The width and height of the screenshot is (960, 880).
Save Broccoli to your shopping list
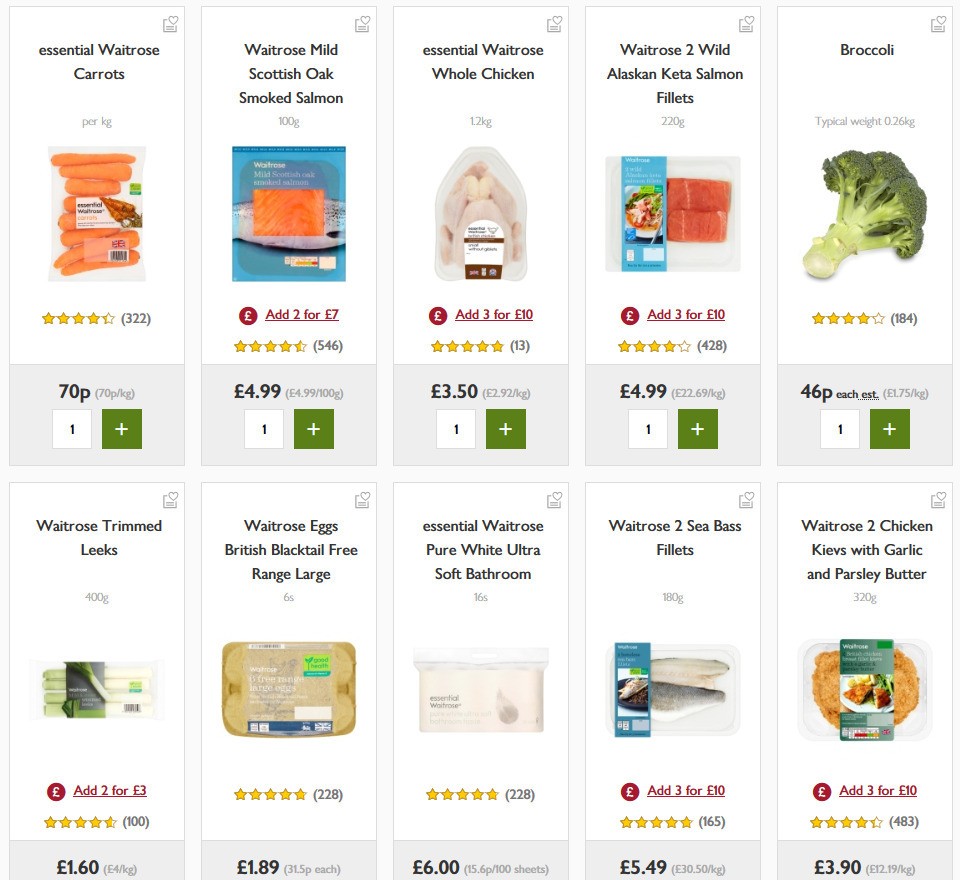click(x=938, y=22)
